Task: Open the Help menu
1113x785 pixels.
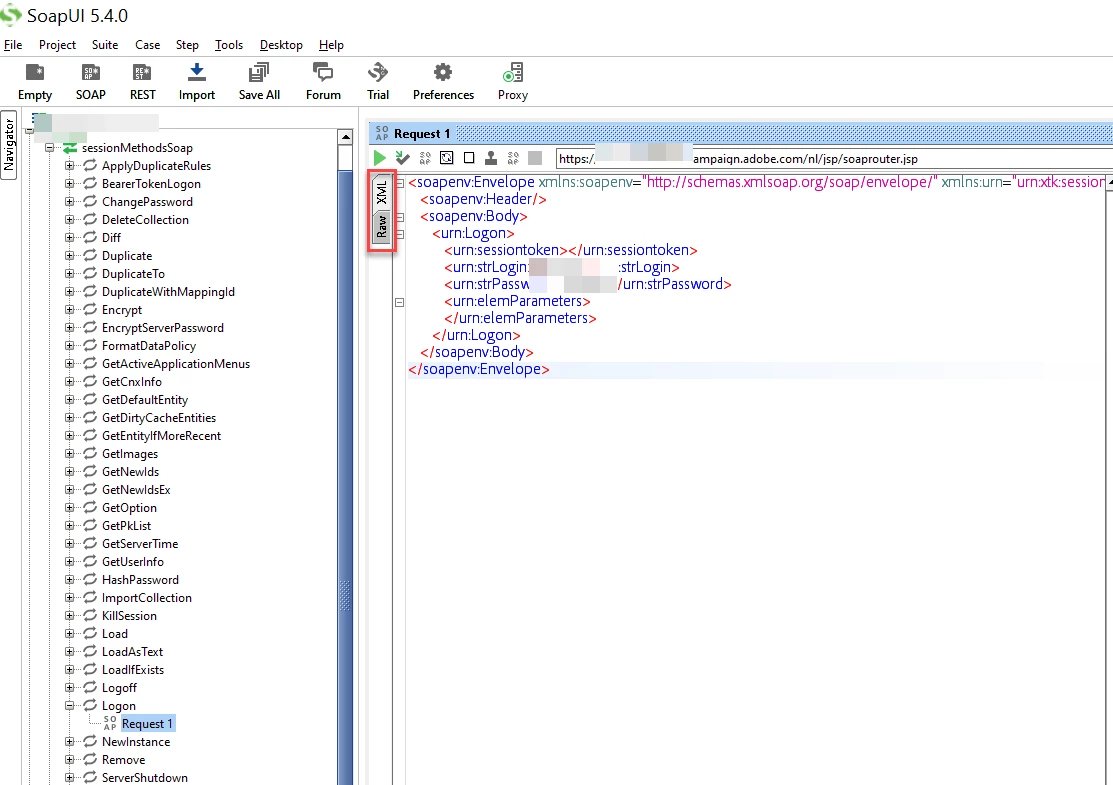Action: [331, 45]
